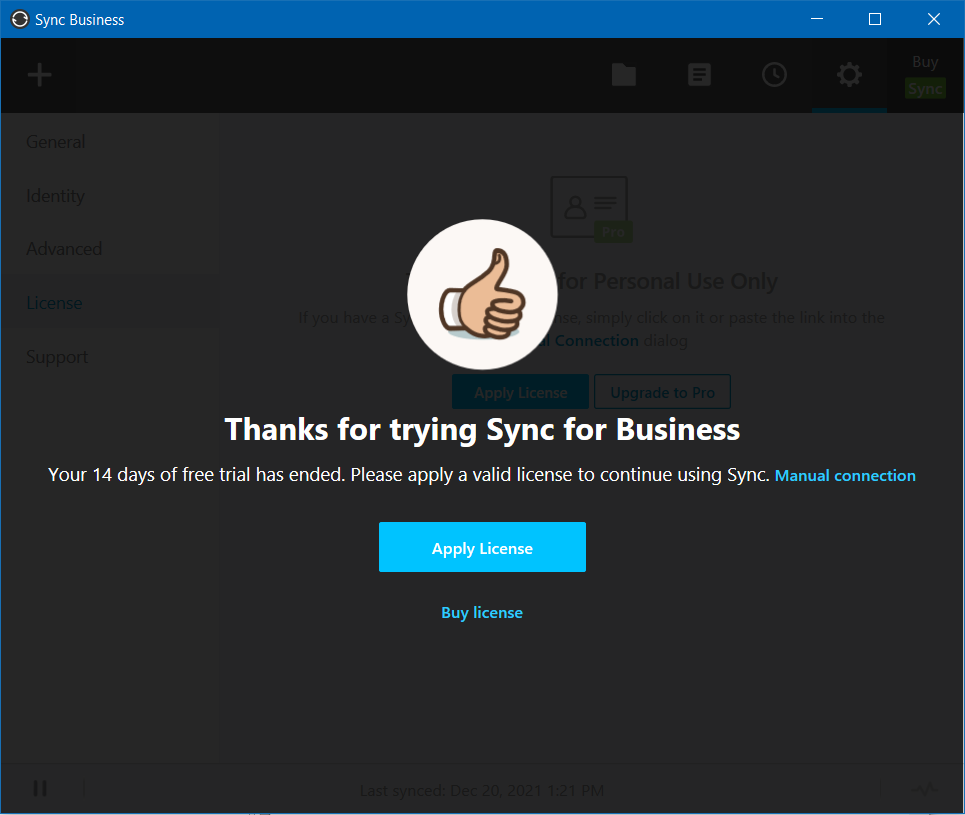
Task: Show the history clock icon
Action: coord(774,75)
